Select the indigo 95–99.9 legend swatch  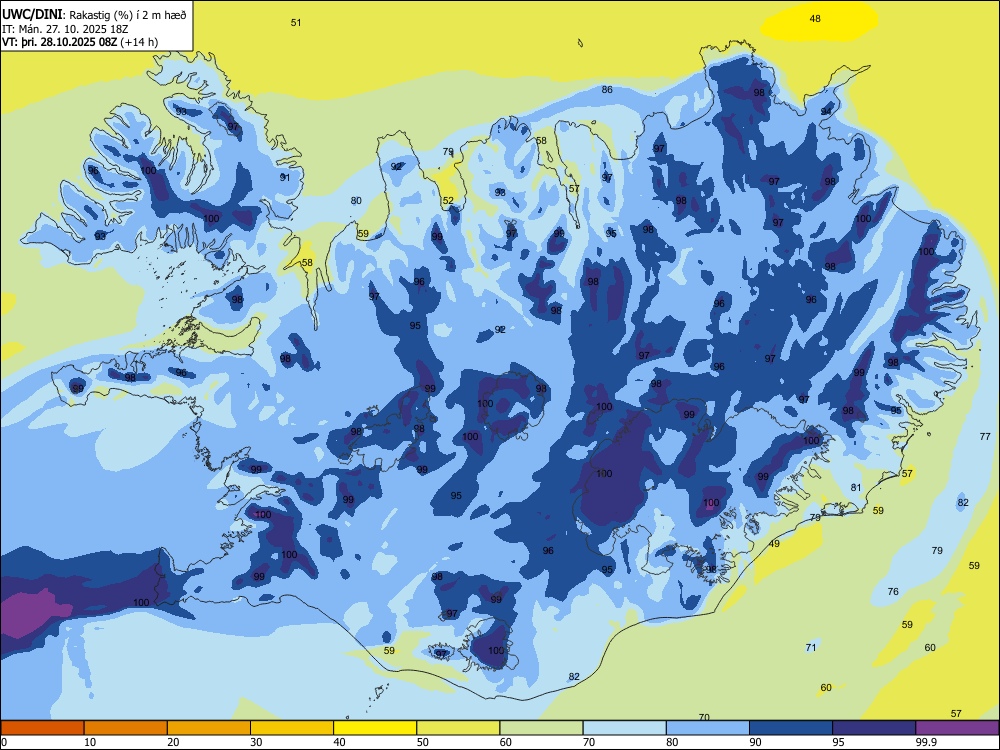pyautogui.click(x=874, y=728)
